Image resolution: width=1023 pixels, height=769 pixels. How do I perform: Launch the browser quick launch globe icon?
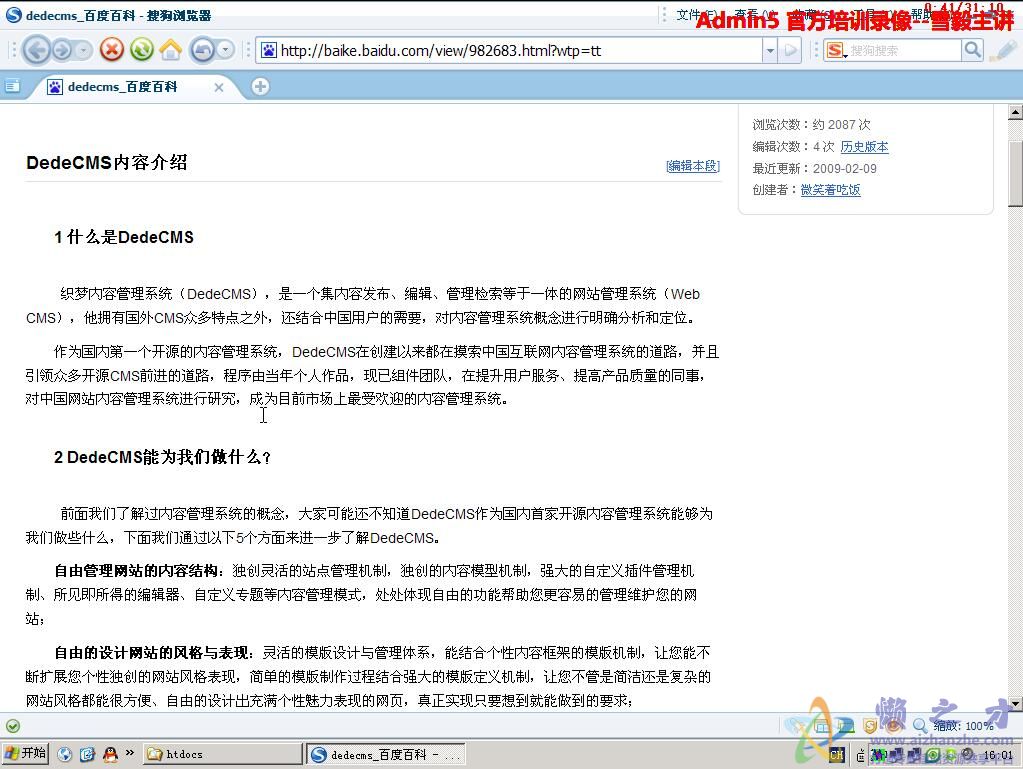point(65,754)
